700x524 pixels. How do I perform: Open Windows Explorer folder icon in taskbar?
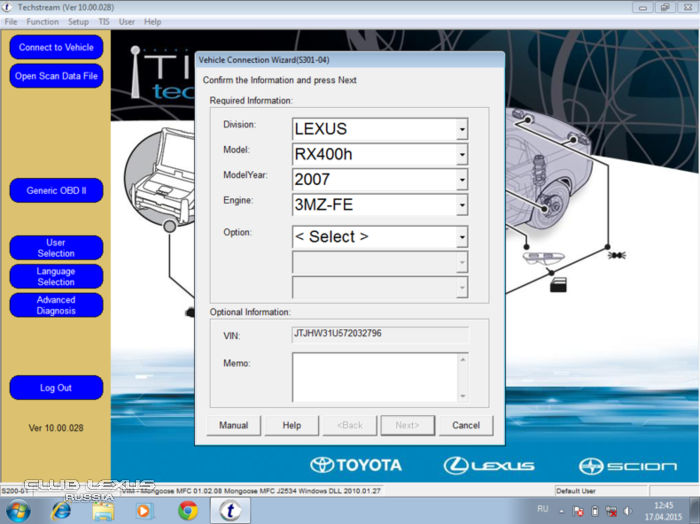(x=103, y=511)
